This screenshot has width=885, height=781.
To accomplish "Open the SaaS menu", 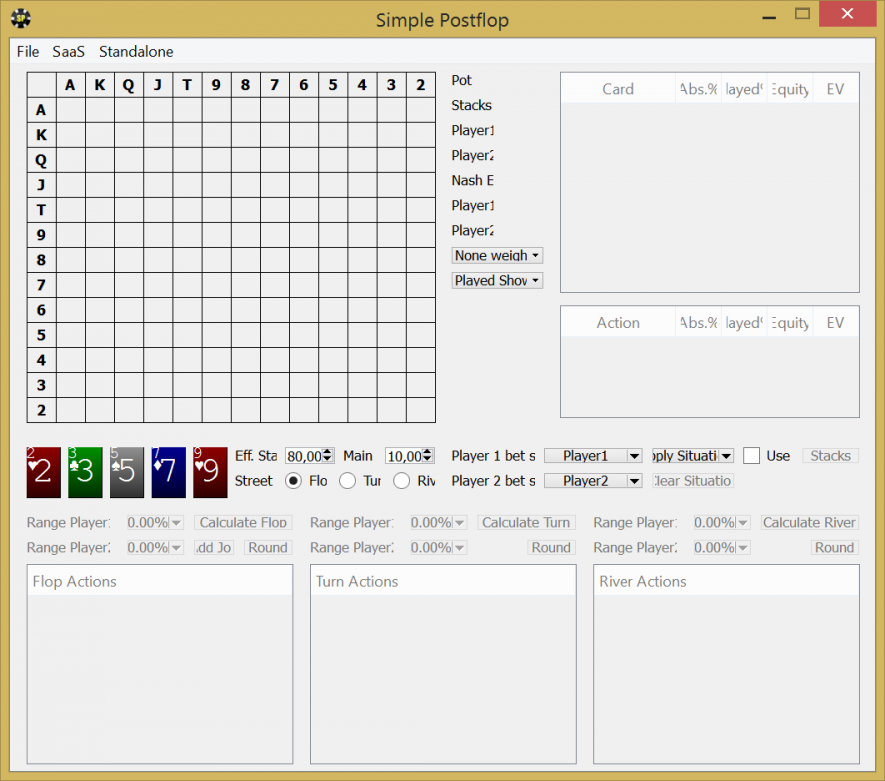I will [68, 51].
